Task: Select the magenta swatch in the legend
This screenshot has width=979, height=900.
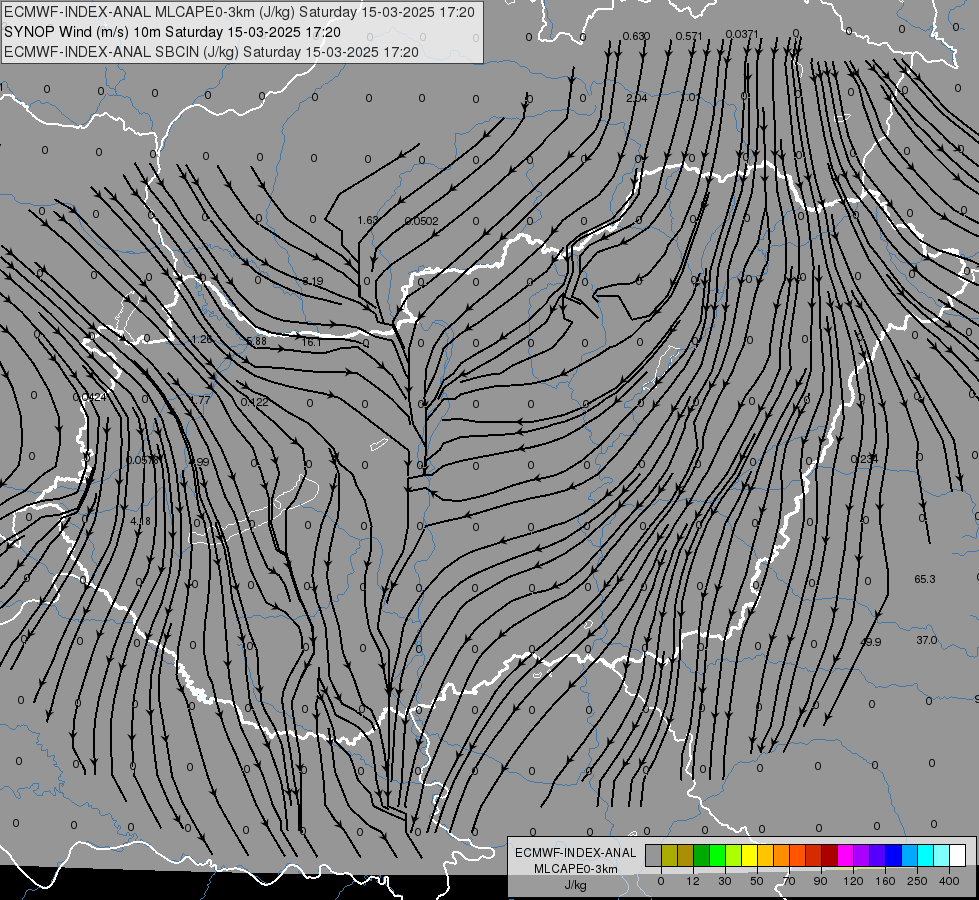Action: click(846, 855)
